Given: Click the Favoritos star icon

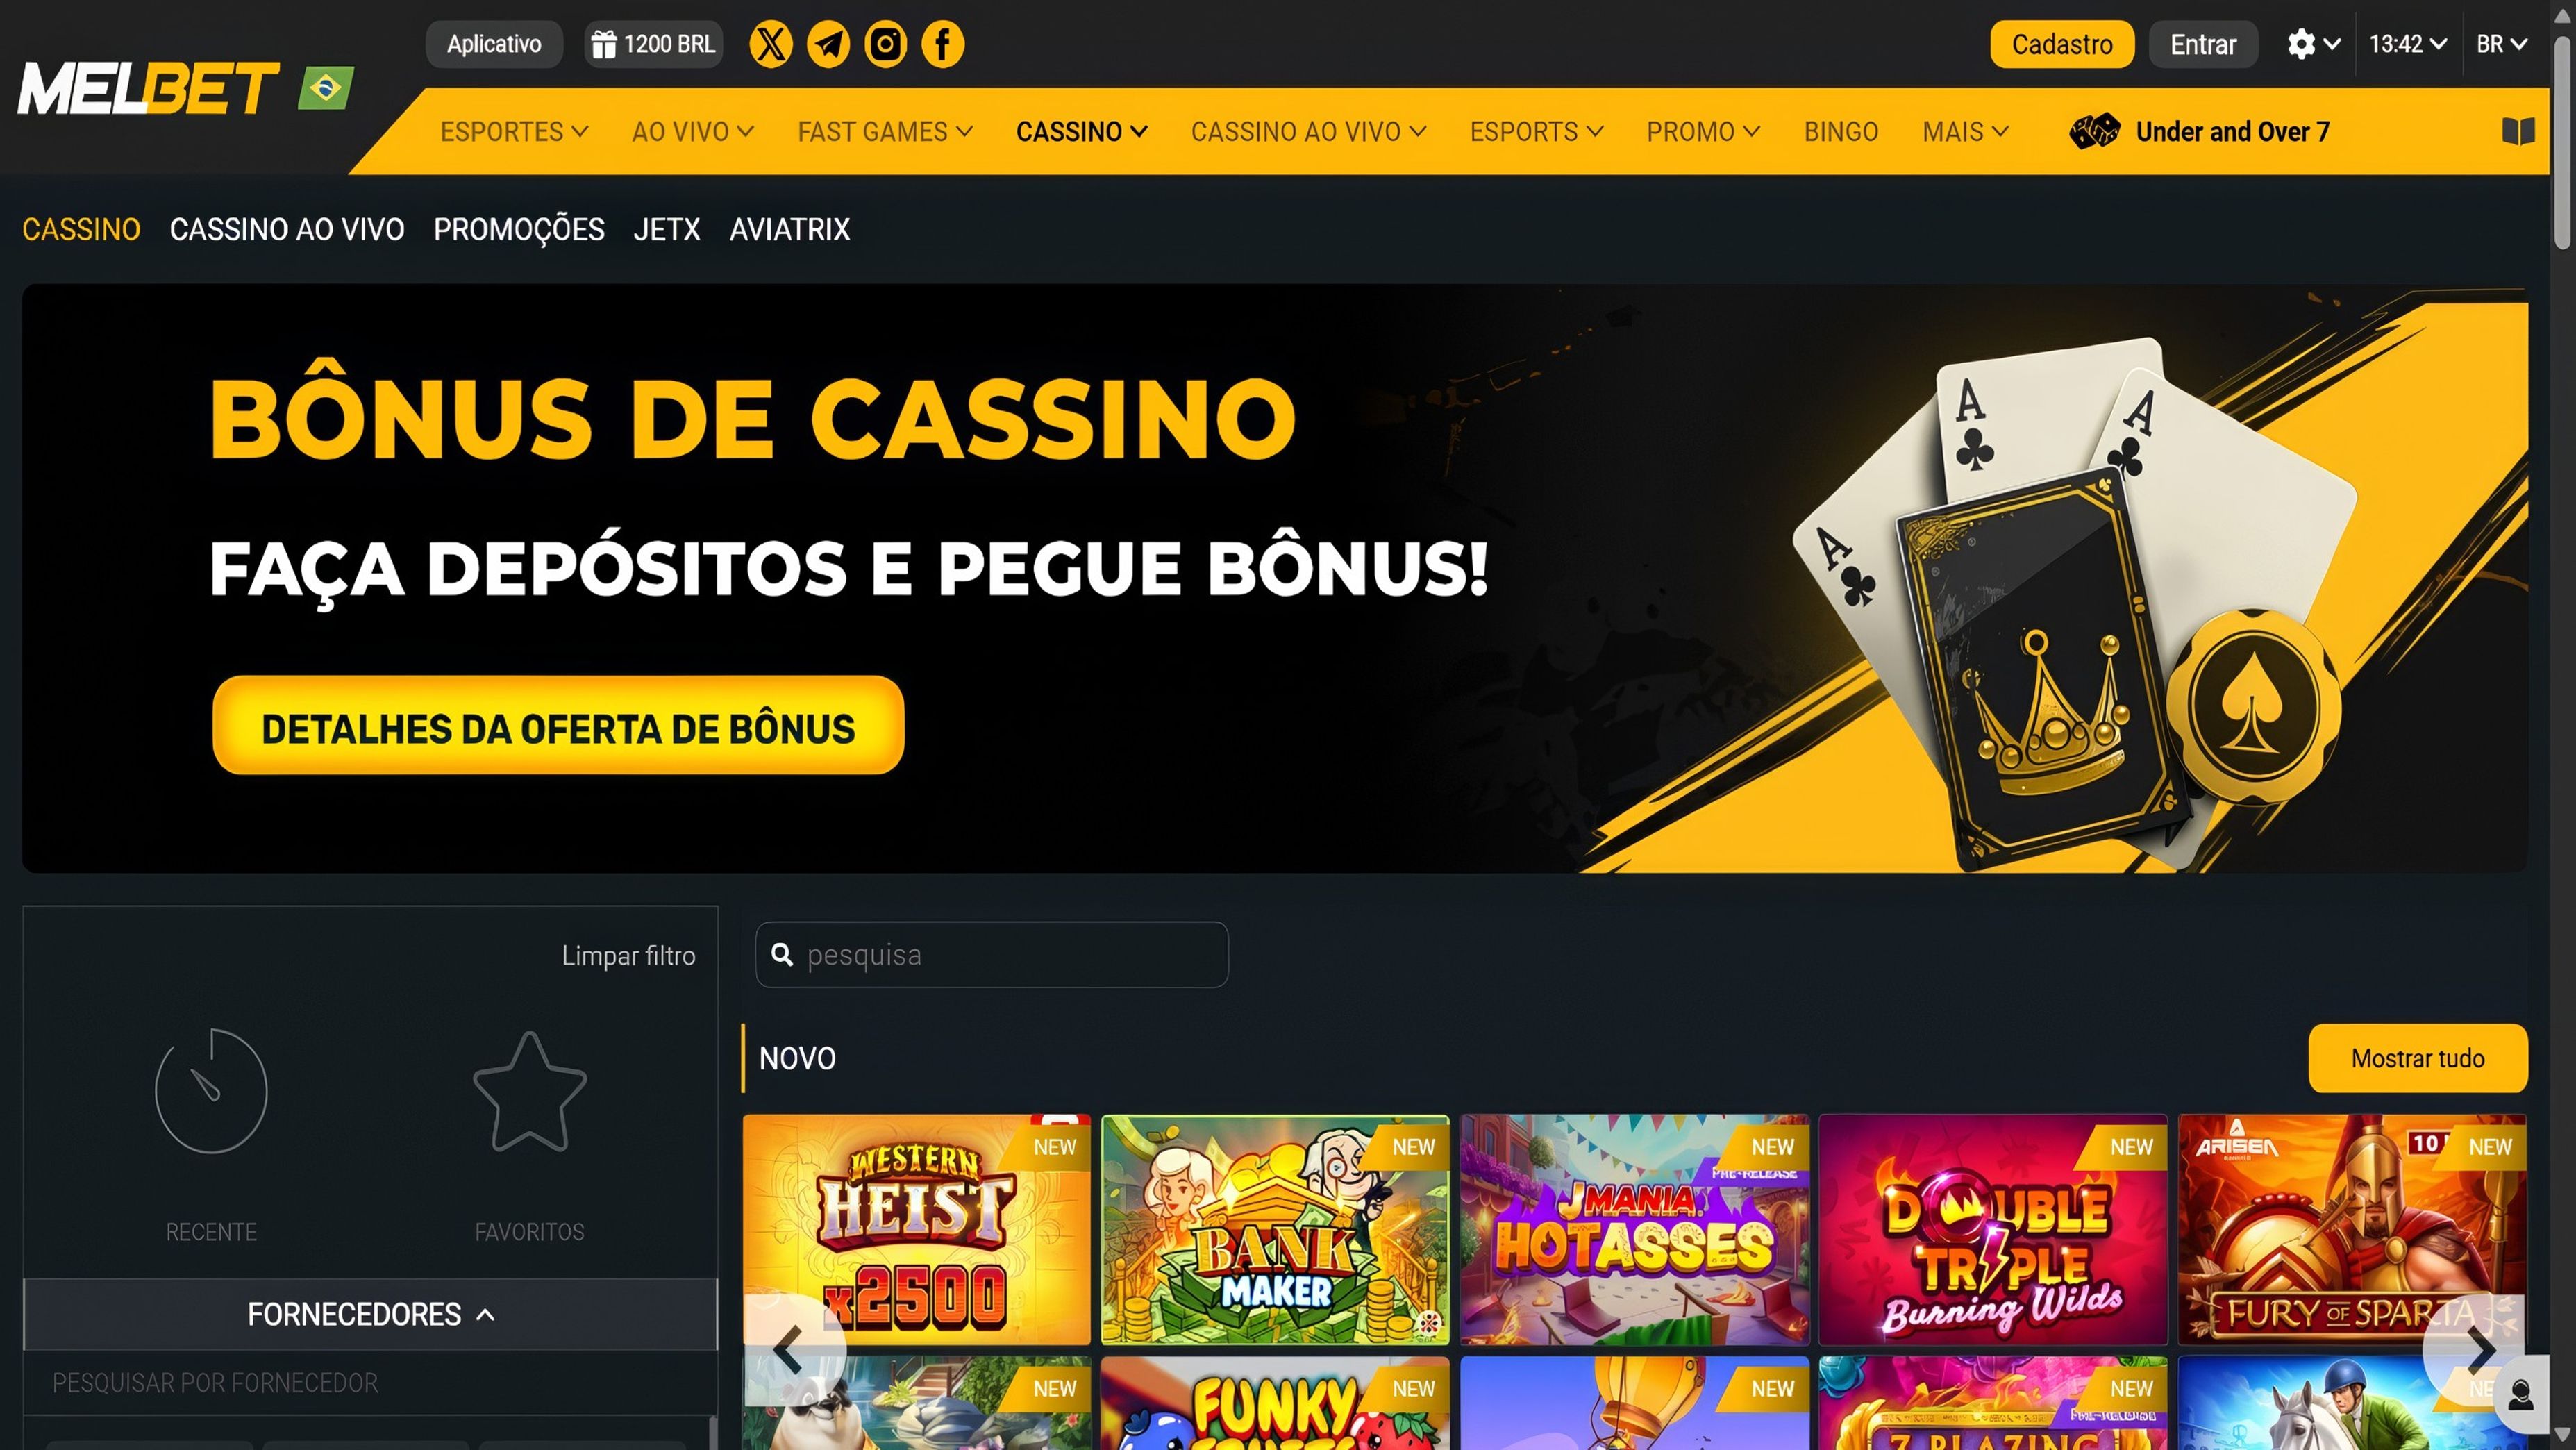Looking at the screenshot, I should (529, 1092).
